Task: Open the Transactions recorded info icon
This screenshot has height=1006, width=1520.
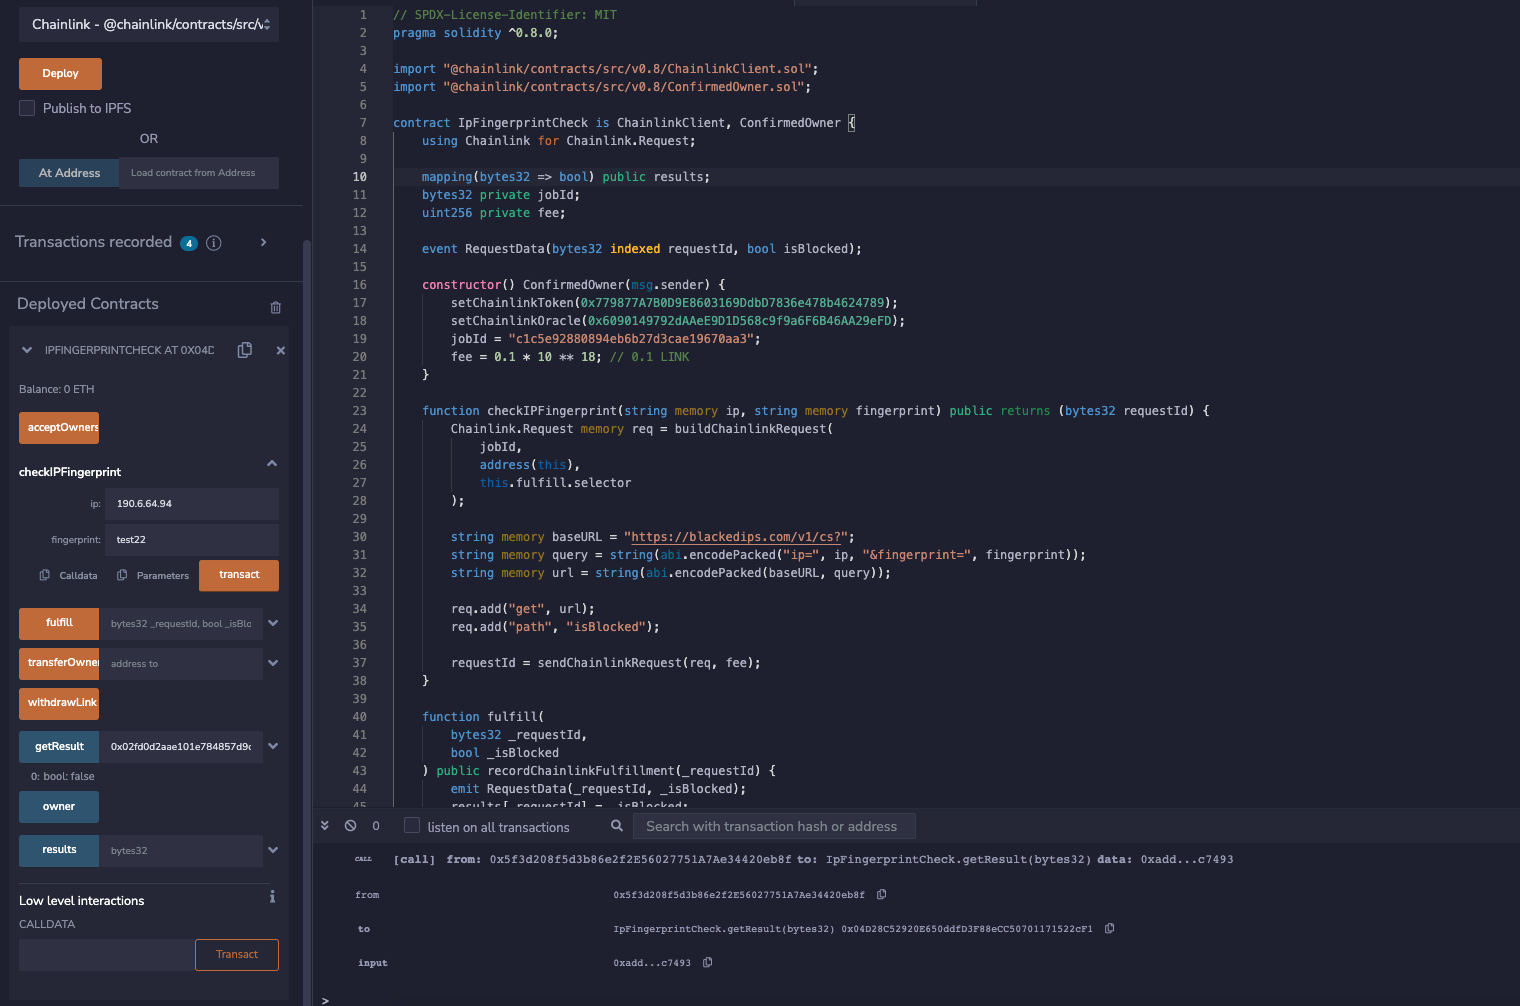Action: 214,243
